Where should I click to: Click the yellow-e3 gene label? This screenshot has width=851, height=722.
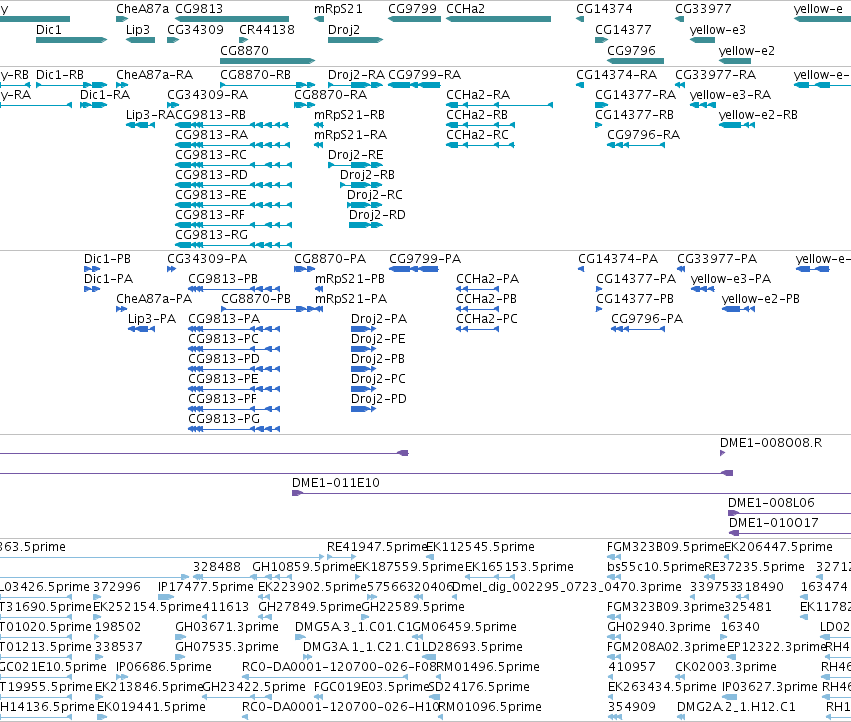717,30
